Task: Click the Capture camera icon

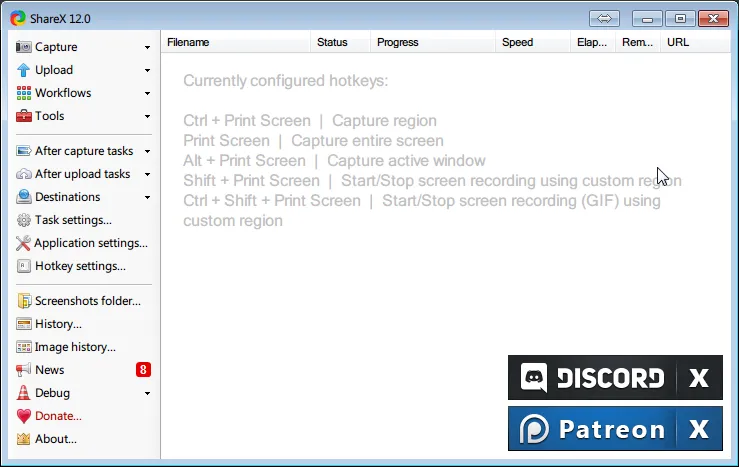Action: 24,47
